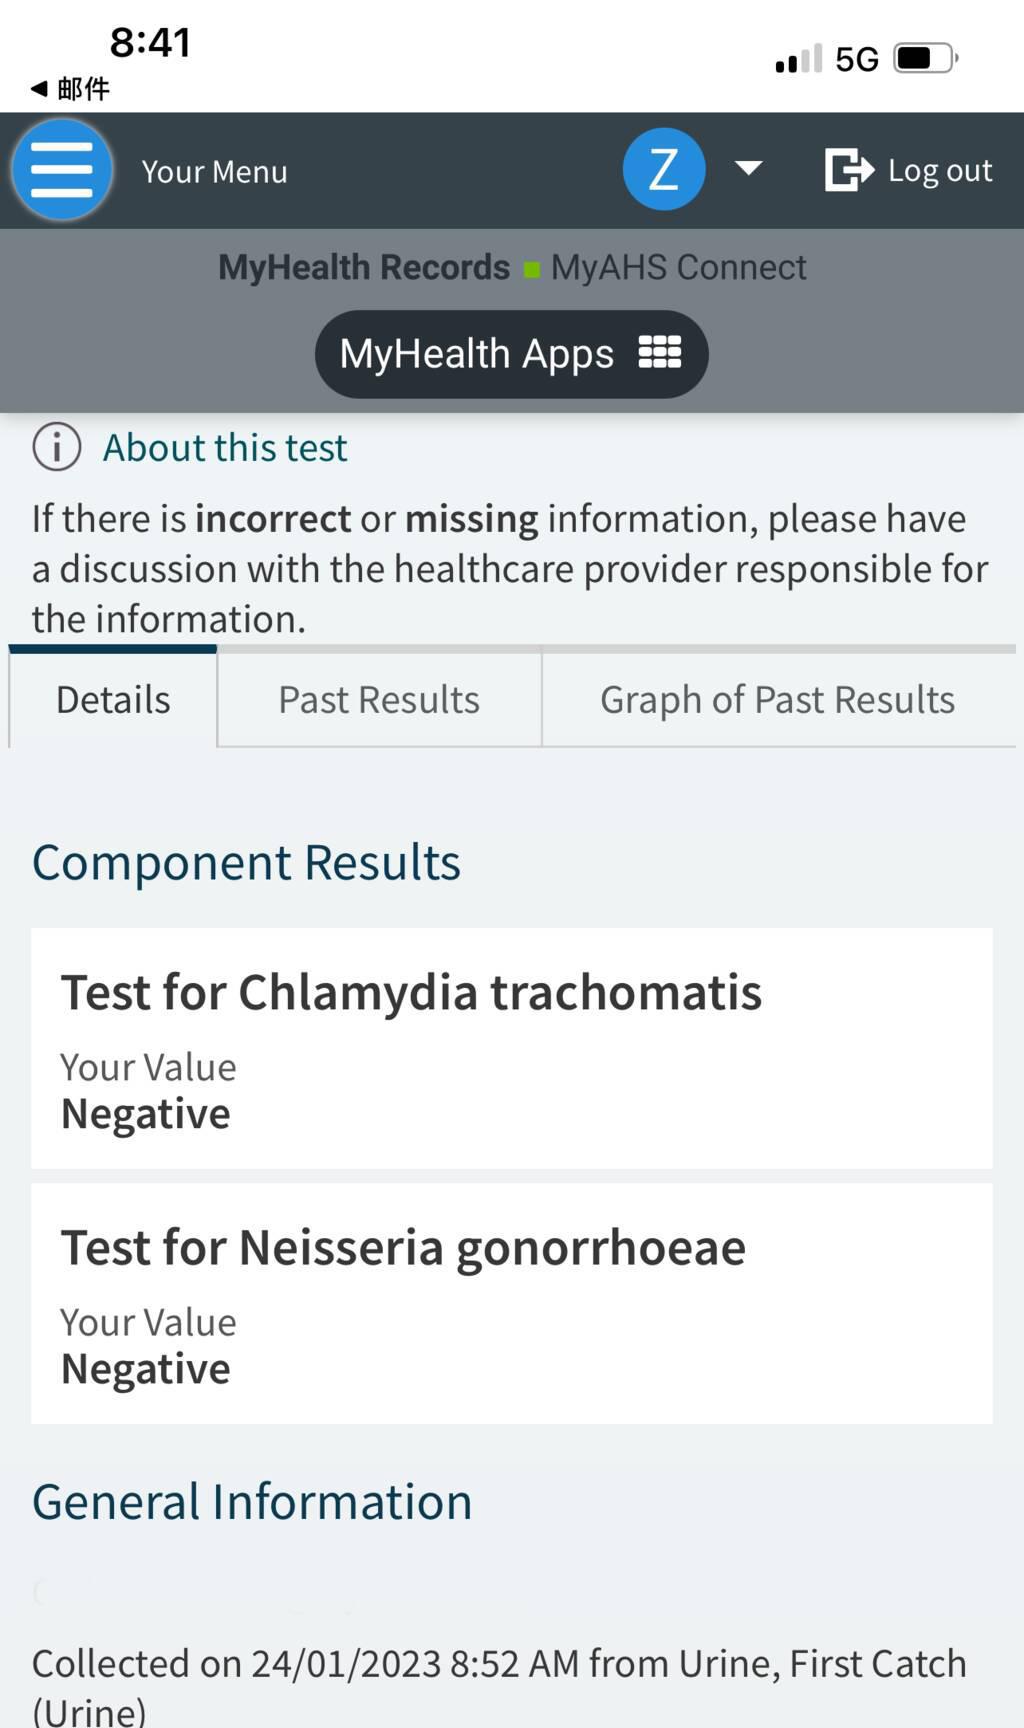Open the MyHealth Apps button
This screenshot has width=1024, height=1728.
click(x=511, y=354)
